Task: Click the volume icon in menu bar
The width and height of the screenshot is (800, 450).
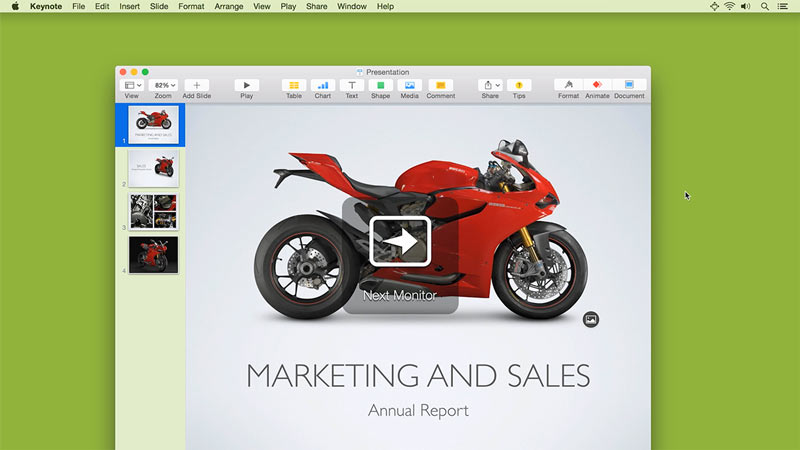Action: [745, 6]
